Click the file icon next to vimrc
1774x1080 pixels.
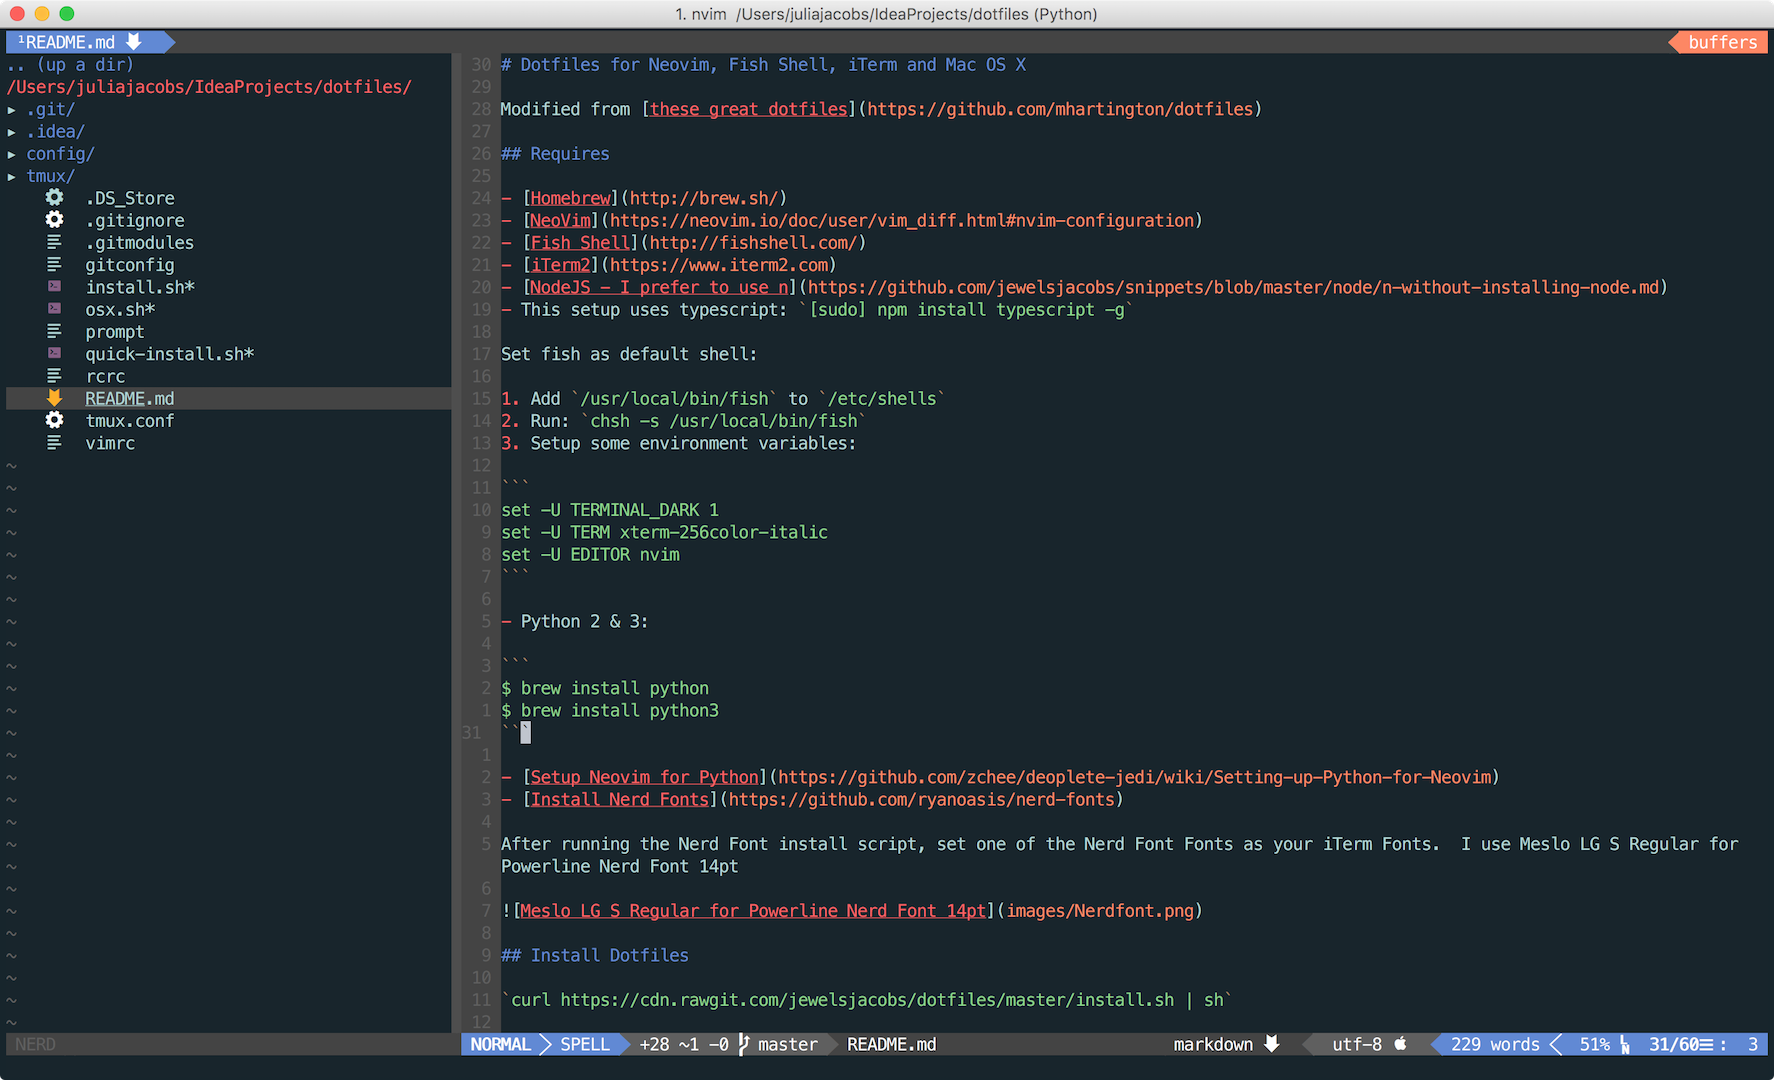tap(54, 442)
